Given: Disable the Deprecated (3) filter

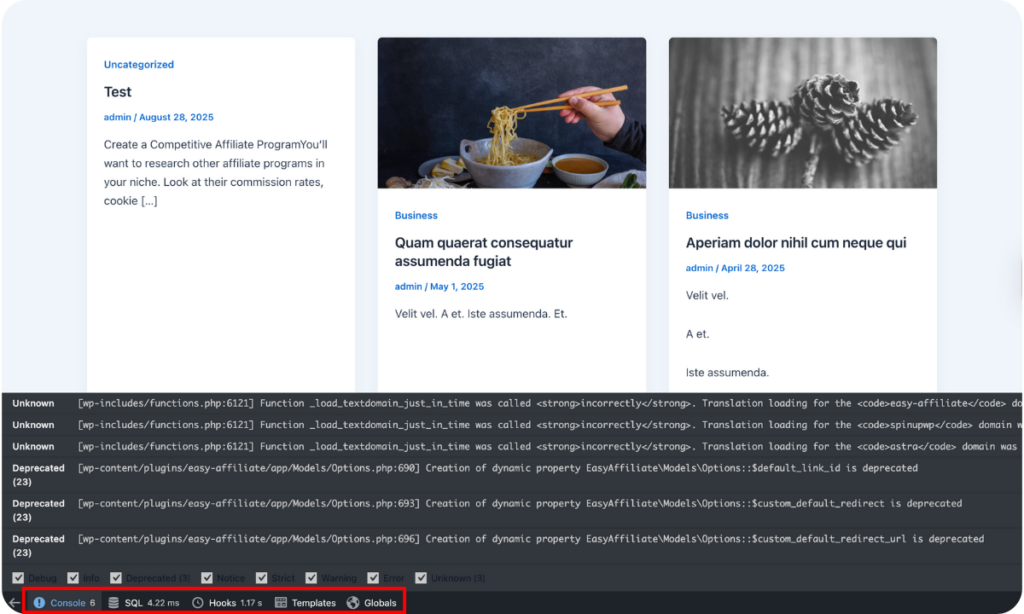Looking at the screenshot, I should click(114, 577).
